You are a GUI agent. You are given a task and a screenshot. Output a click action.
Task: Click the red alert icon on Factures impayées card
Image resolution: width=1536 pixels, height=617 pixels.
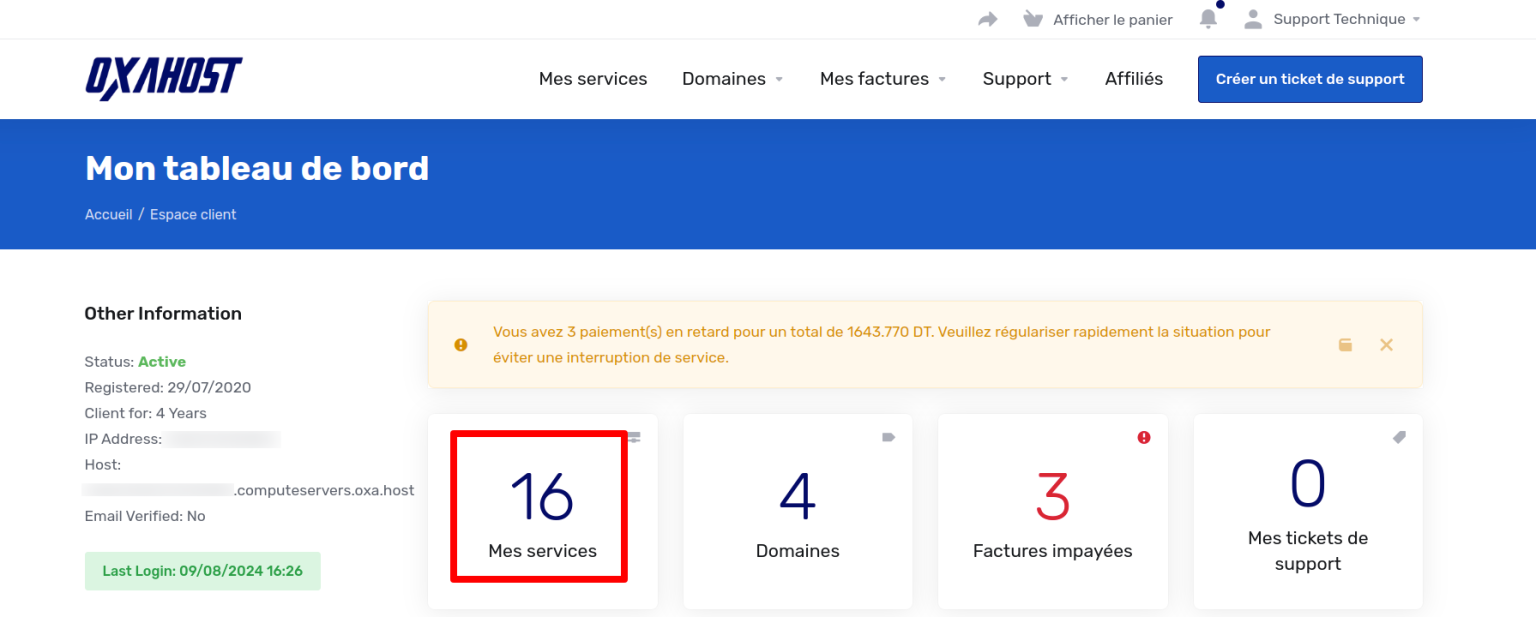[x=1144, y=436]
